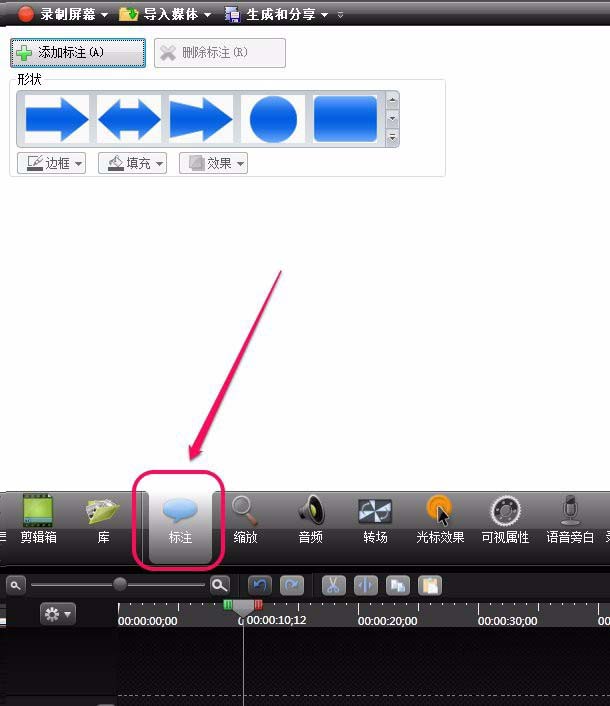Switch to the 库 library tab
This screenshot has height=706, width=610.
point(103,520)
